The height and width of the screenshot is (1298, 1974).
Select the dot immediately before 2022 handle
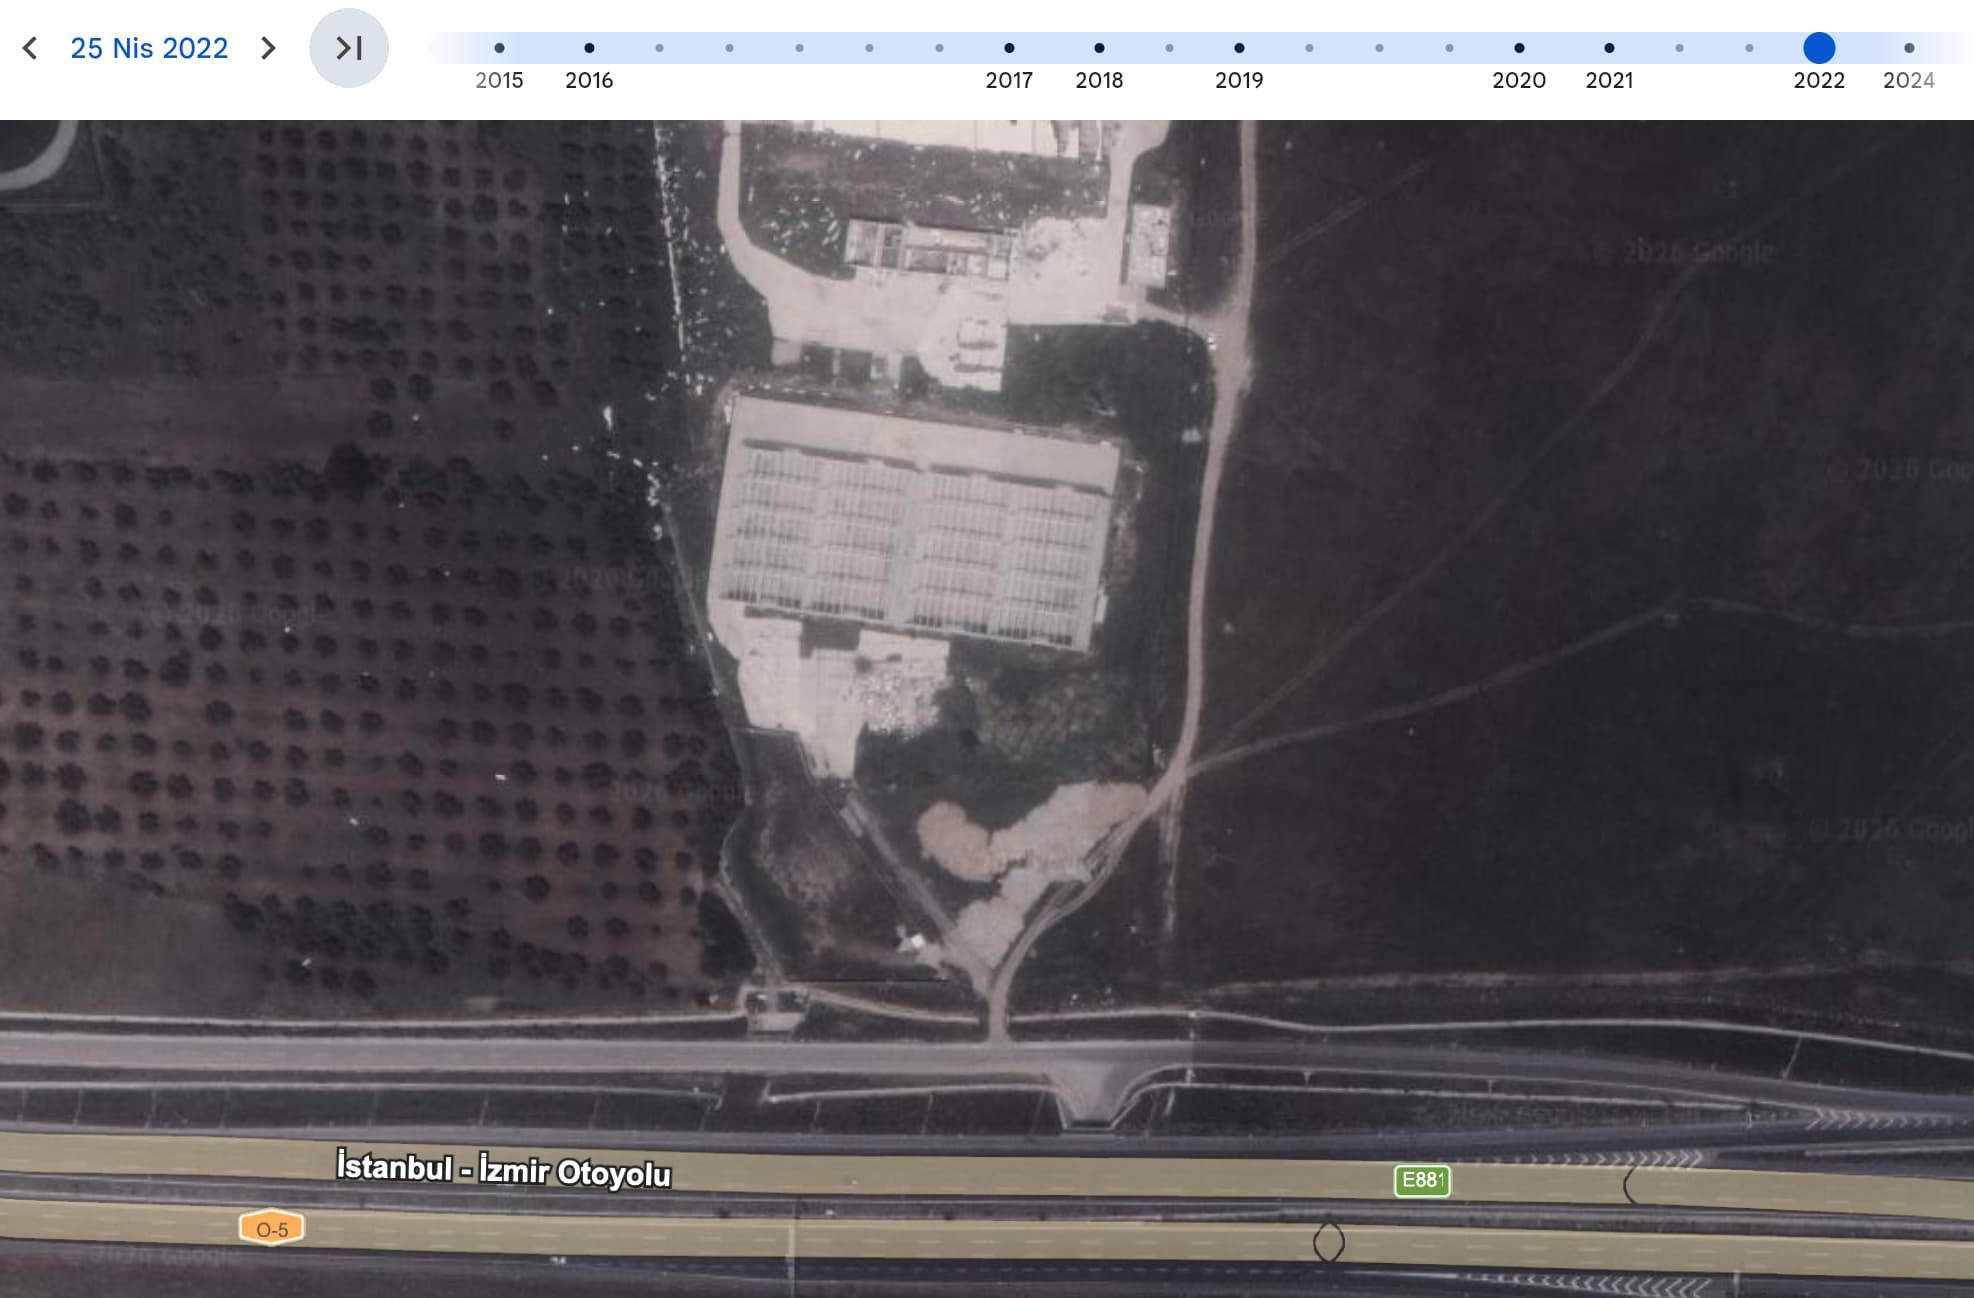(1749, 48)
